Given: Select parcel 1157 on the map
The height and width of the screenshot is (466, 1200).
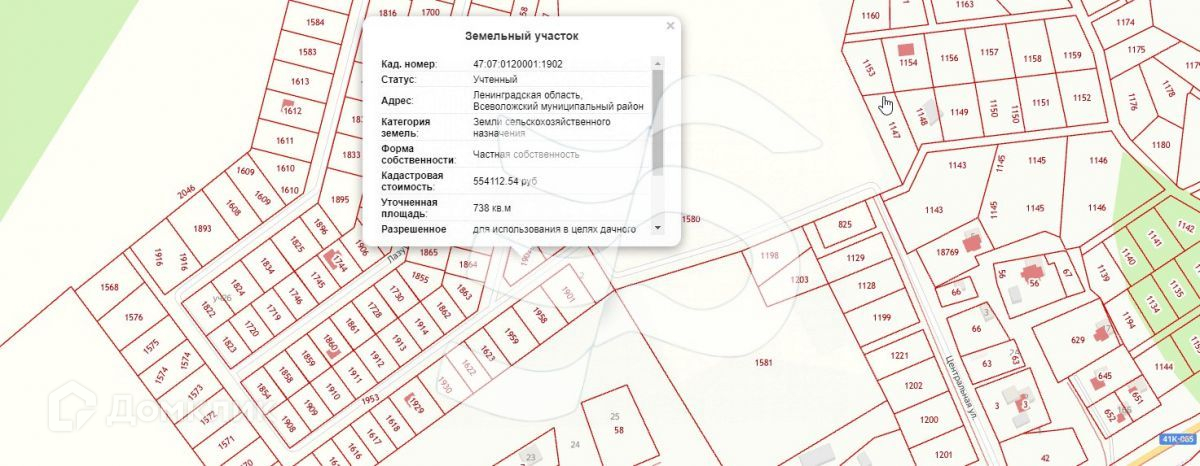Looking at the screenshot, I should point(990,52).
